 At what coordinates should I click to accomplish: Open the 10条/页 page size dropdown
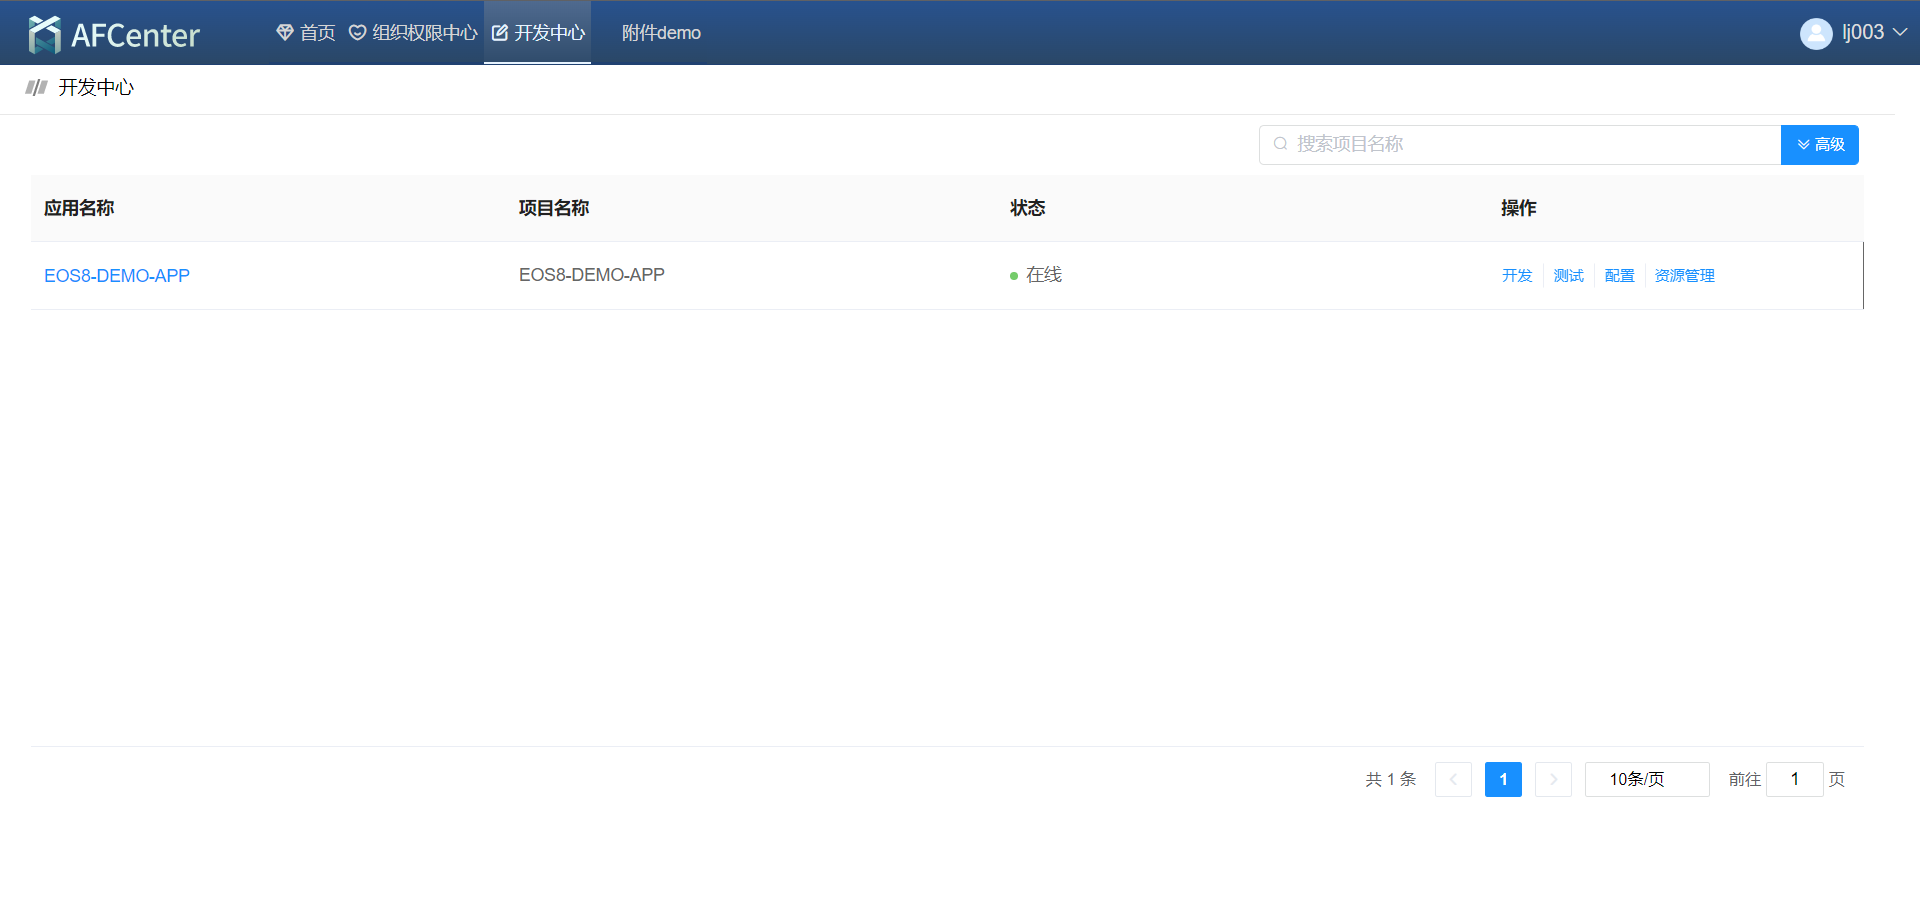[x=1646, y=779]
